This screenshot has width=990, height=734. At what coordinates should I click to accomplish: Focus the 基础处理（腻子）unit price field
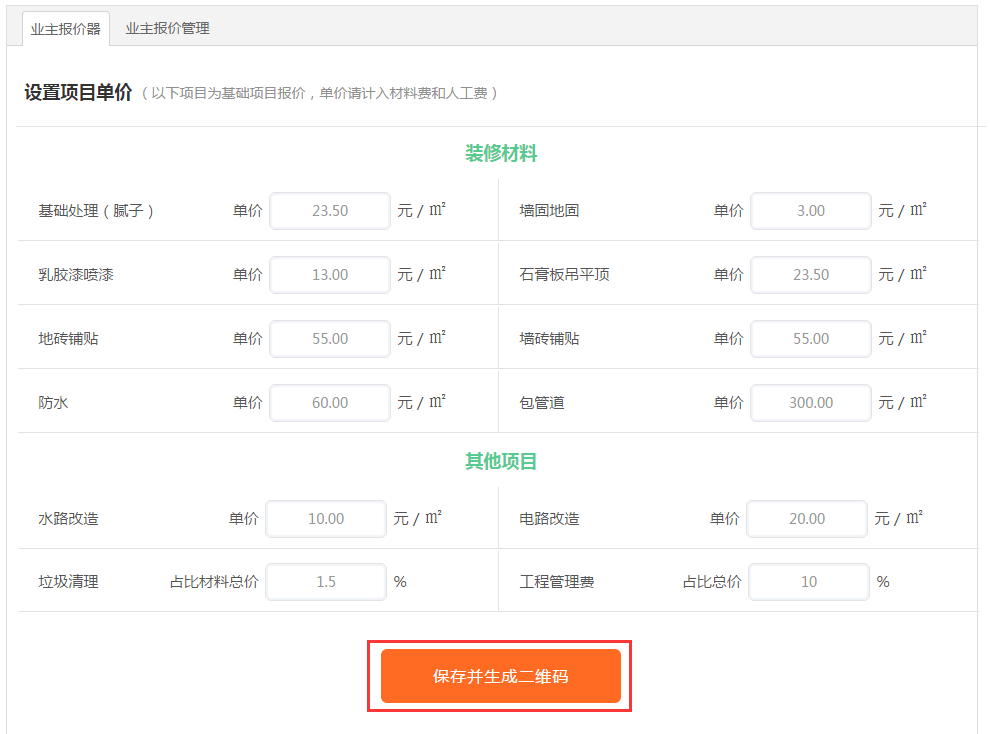coord(330,211)
